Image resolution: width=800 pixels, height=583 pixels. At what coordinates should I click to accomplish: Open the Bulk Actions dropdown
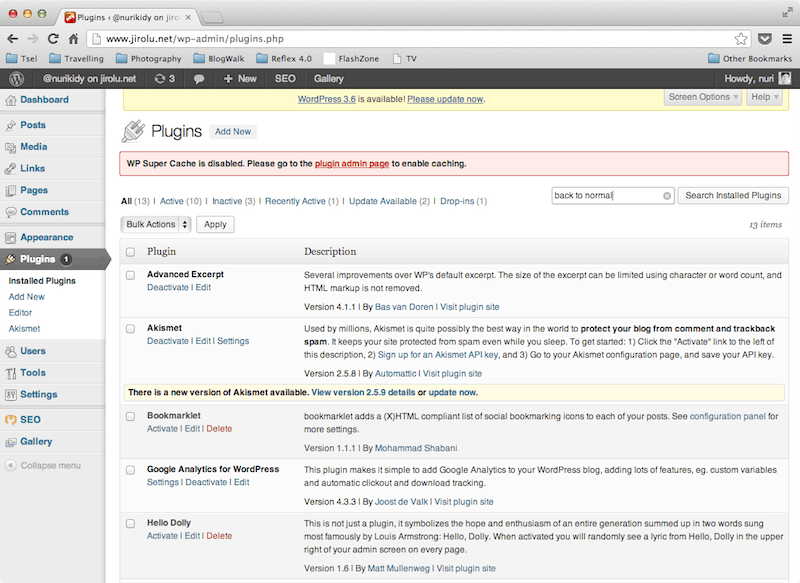(x=156, y=224)
